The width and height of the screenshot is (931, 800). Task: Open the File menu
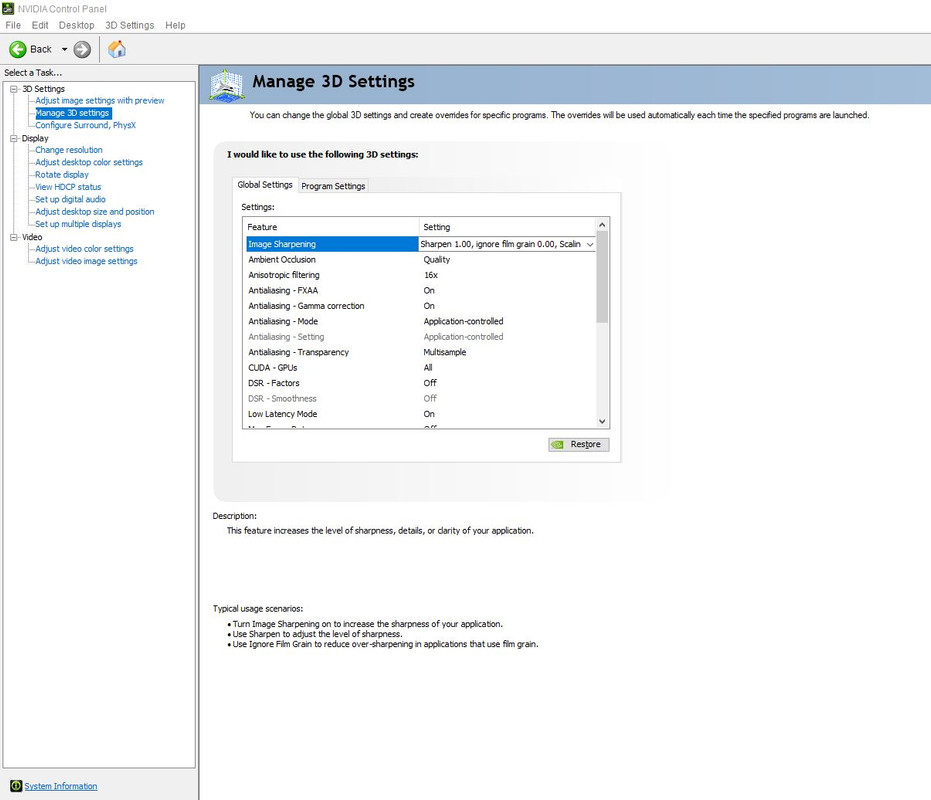click(x=13, y=25)
